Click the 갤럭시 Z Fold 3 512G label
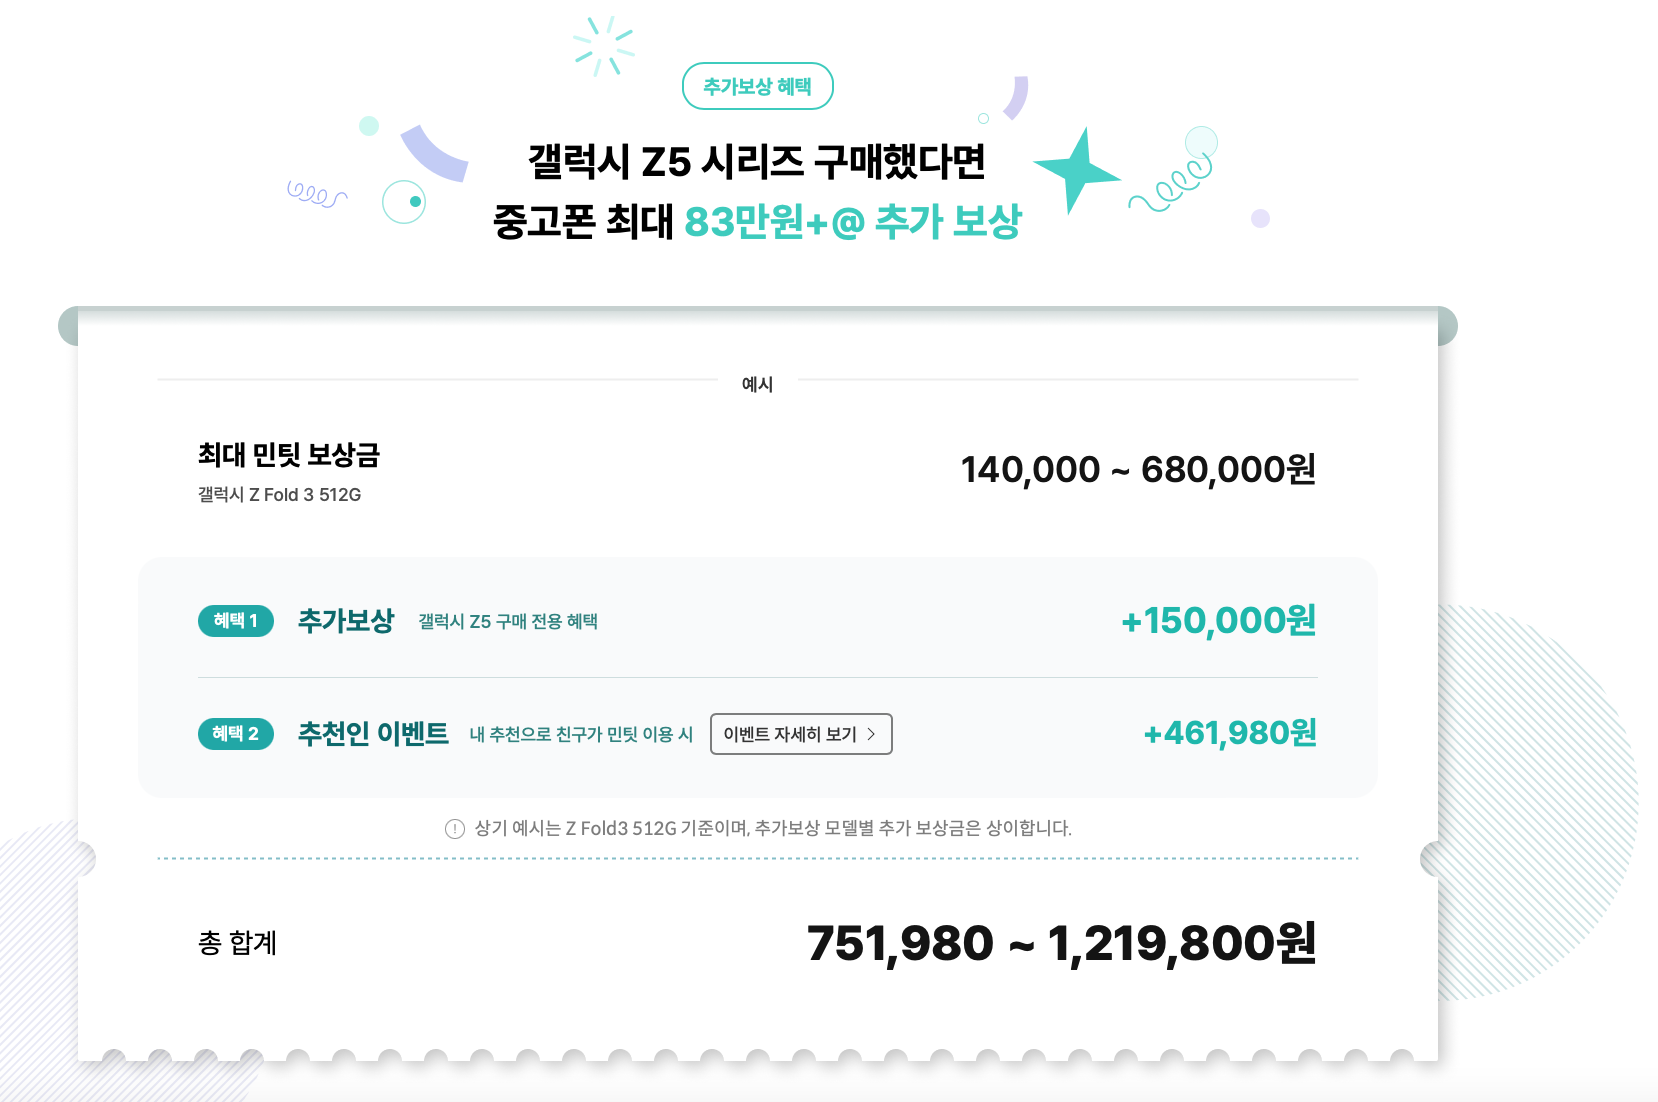1658x1102 pixels. (280, 494)
